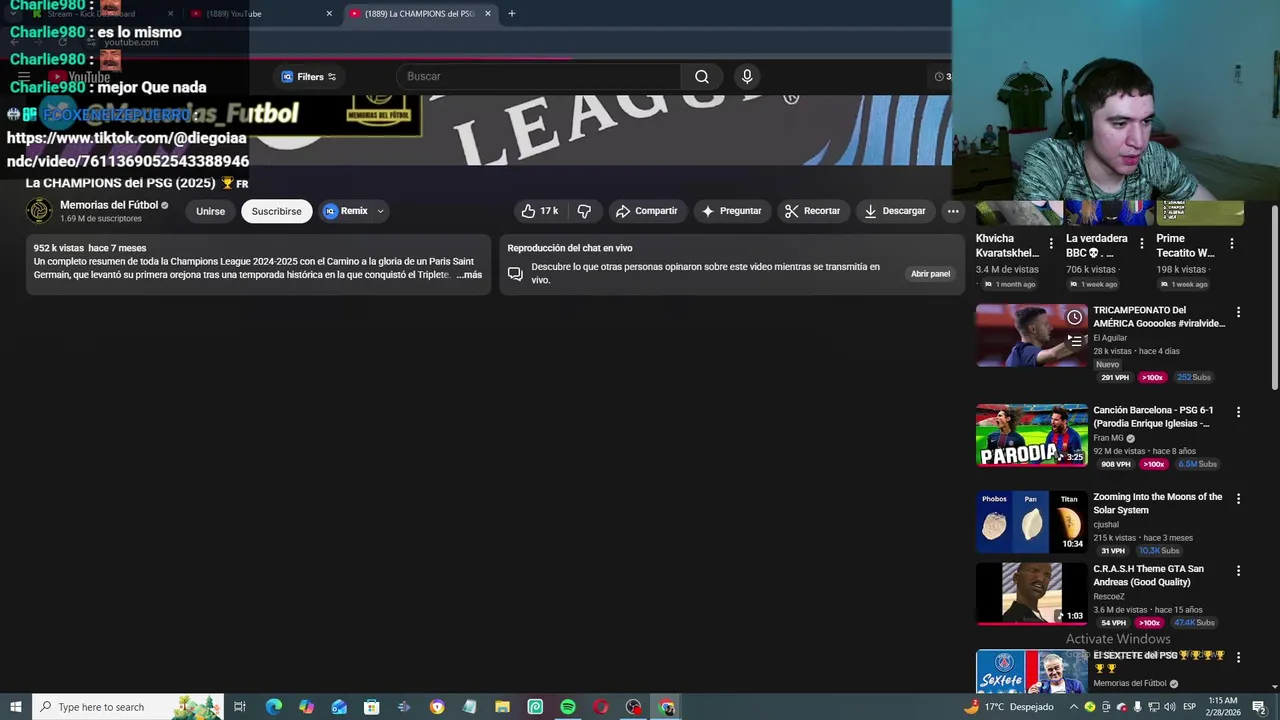1280x720 pixels.
Task: Open Microsoft Store taskbar icon
Action: click(371, 707)
